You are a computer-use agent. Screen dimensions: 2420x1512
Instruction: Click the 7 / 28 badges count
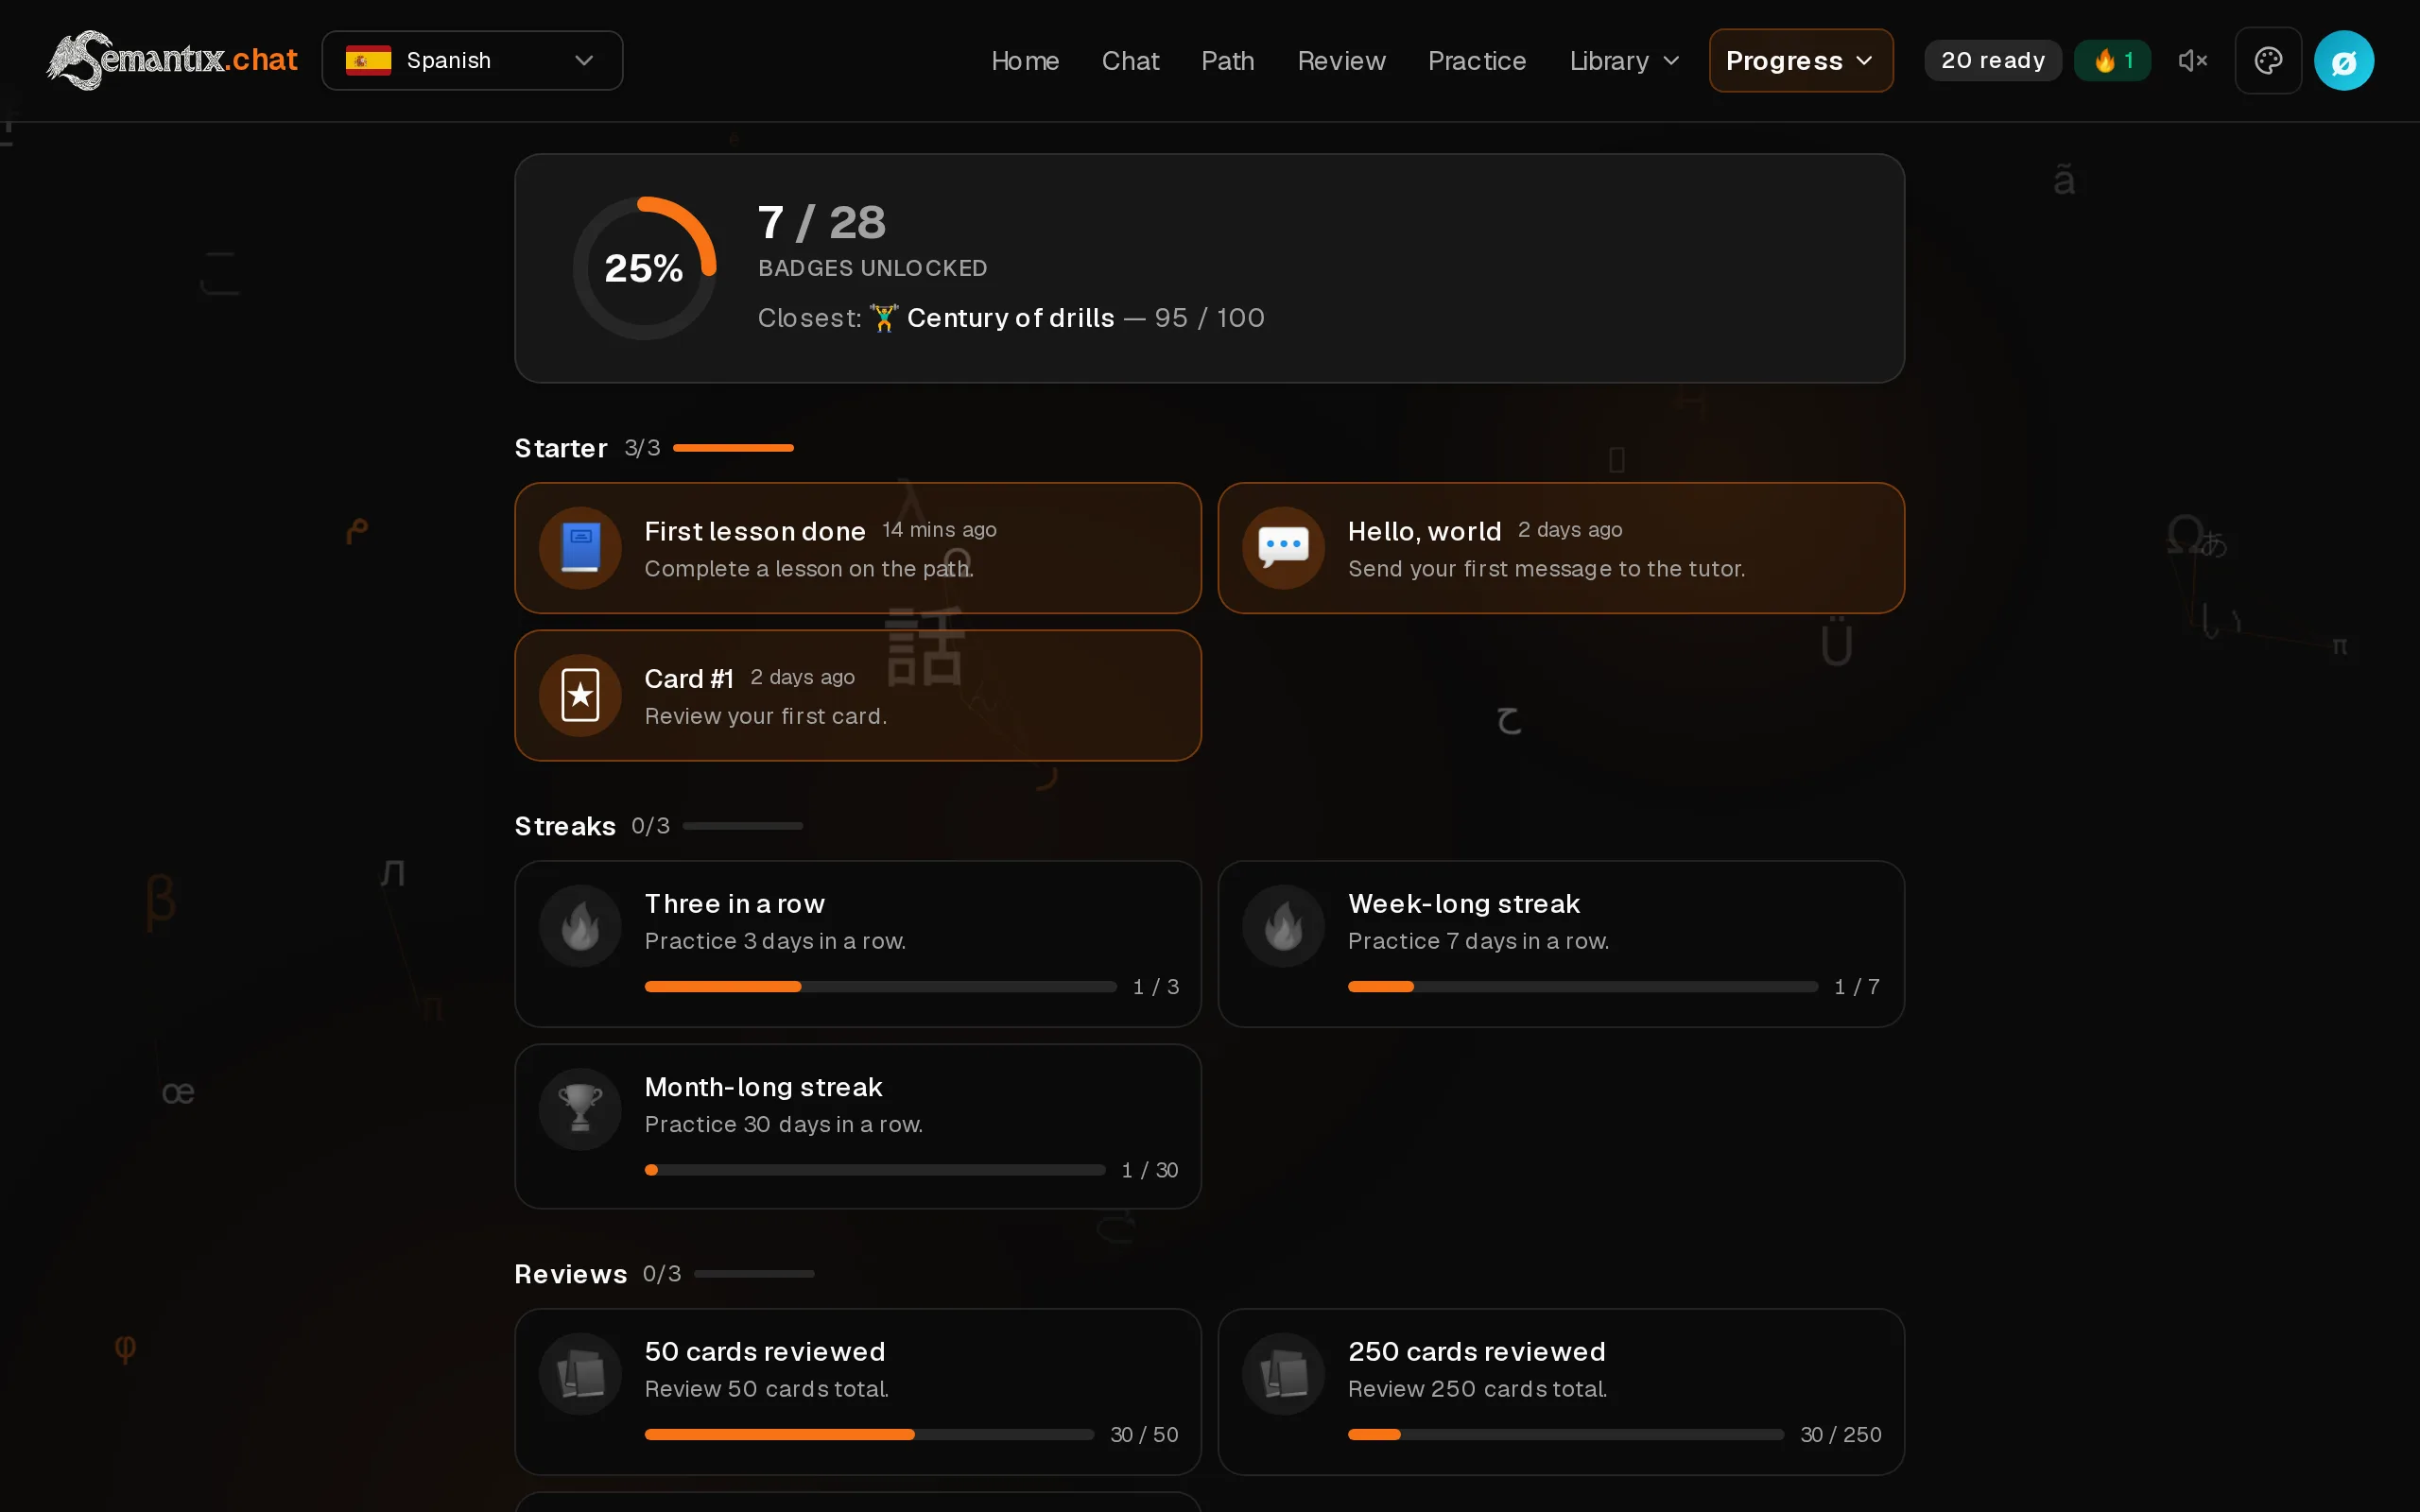tap(822, 222)
